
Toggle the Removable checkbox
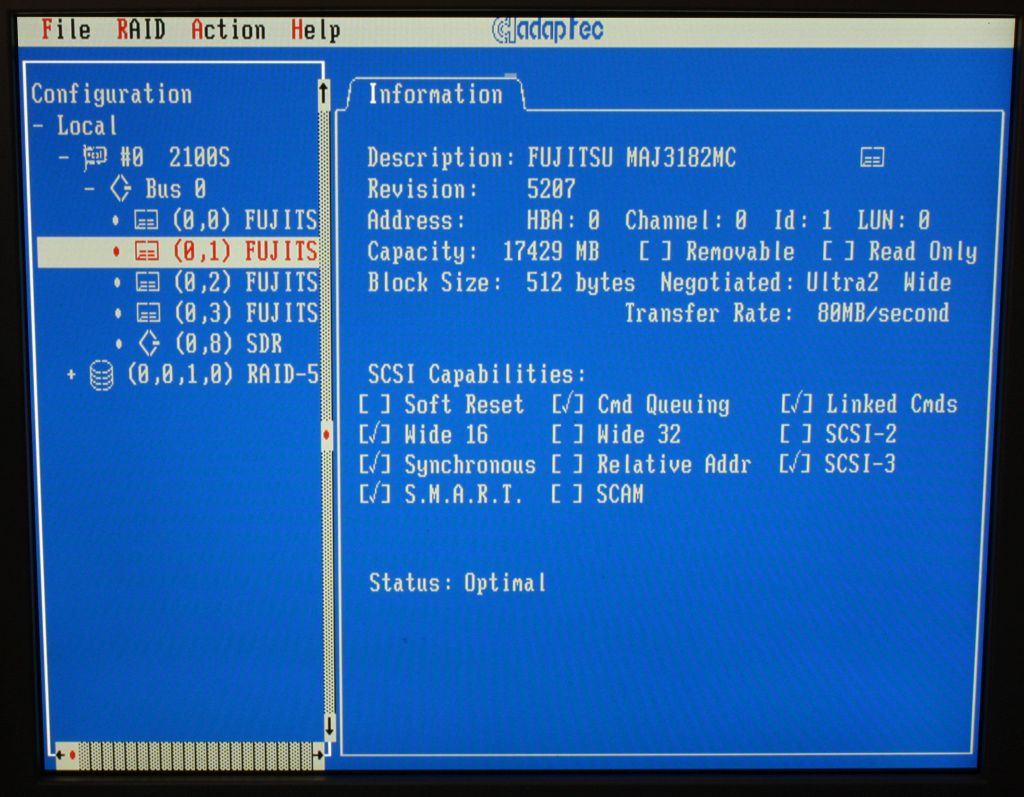click(655, 251)
